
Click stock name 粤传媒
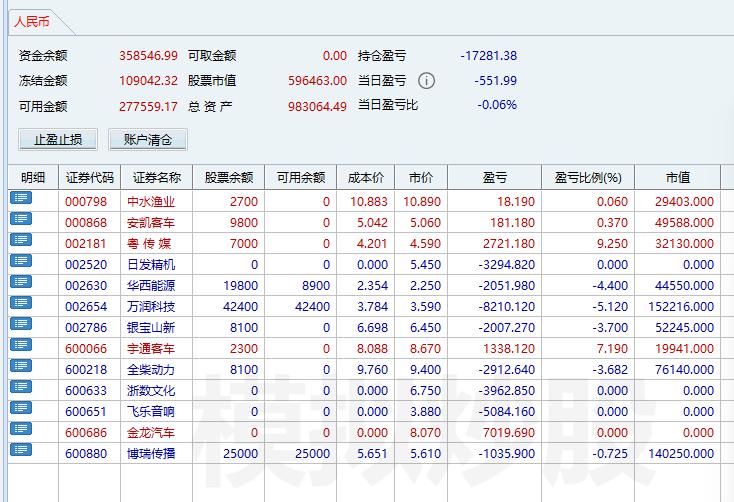(x=149, y=244)
